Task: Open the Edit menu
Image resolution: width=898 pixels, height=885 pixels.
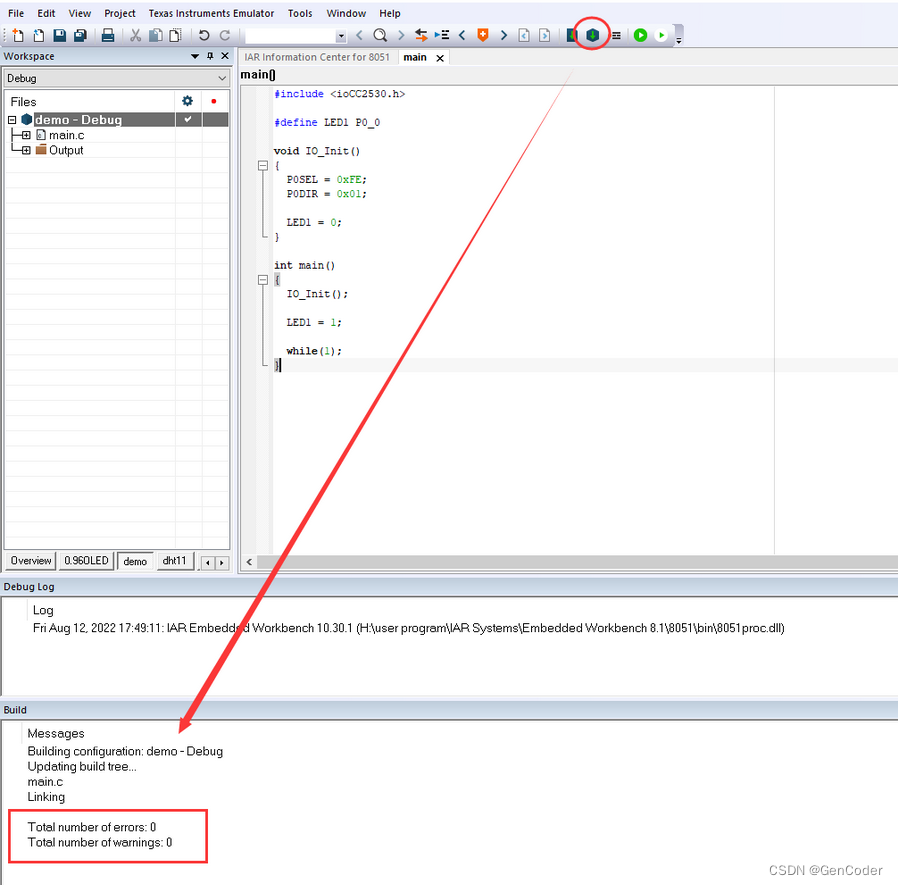Action: click(46, 13)
